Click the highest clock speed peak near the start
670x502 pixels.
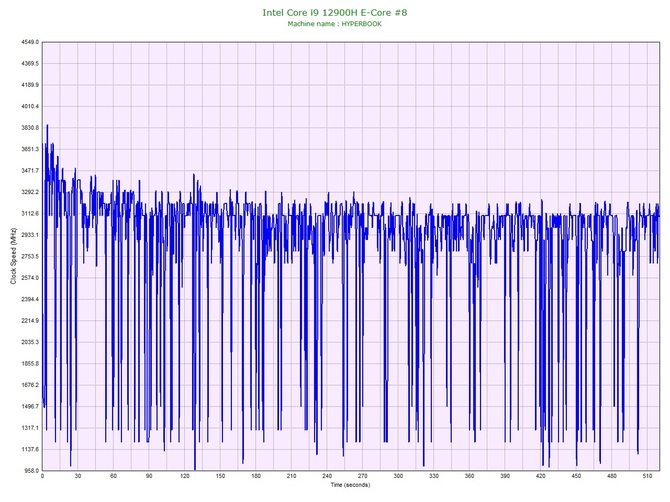point(47,126)
